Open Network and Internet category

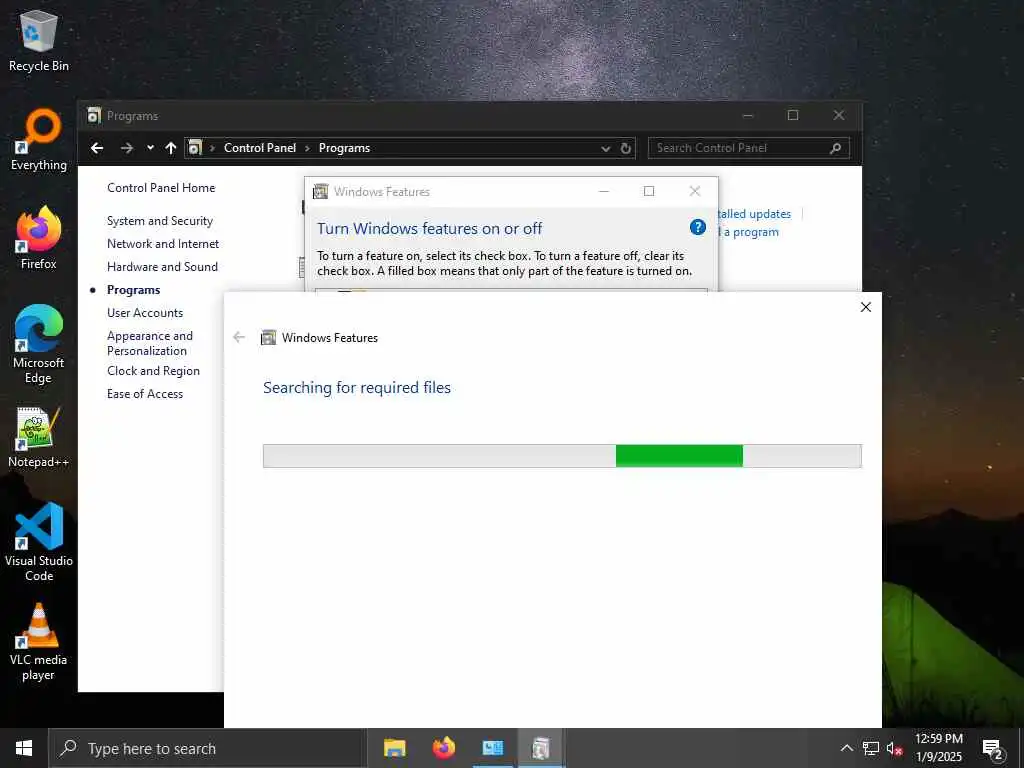pos(163,244)
